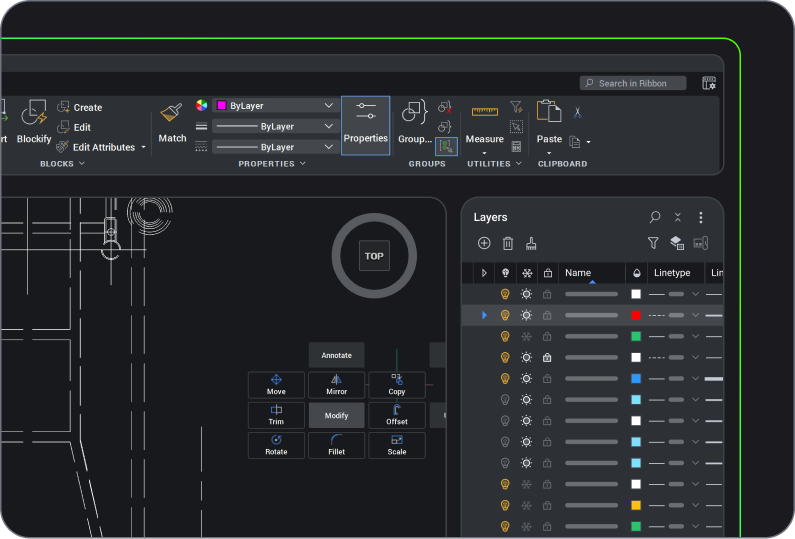Click the quick select funnel icon in Utilities

click(x=516, y=106)
